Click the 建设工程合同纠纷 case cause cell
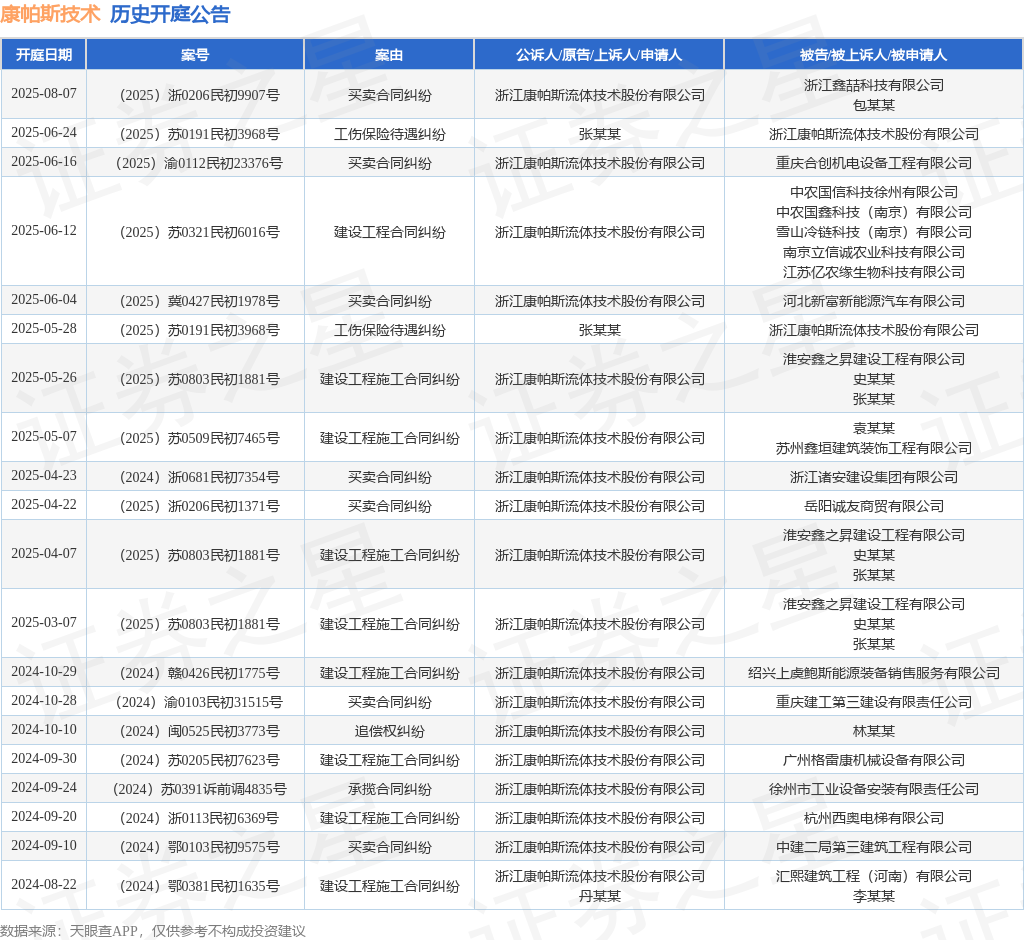 [x=389, y=233]
